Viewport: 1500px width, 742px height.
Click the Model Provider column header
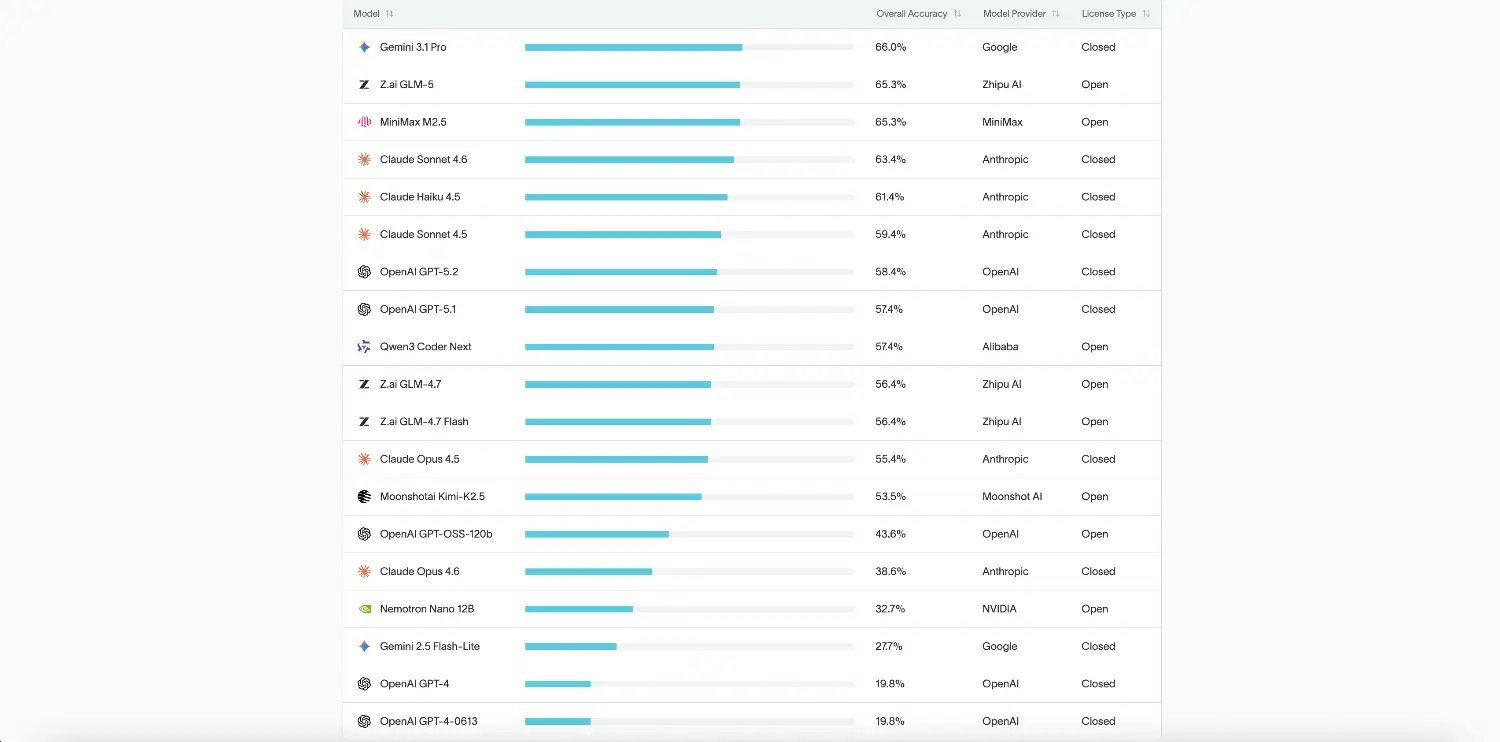1014,14
